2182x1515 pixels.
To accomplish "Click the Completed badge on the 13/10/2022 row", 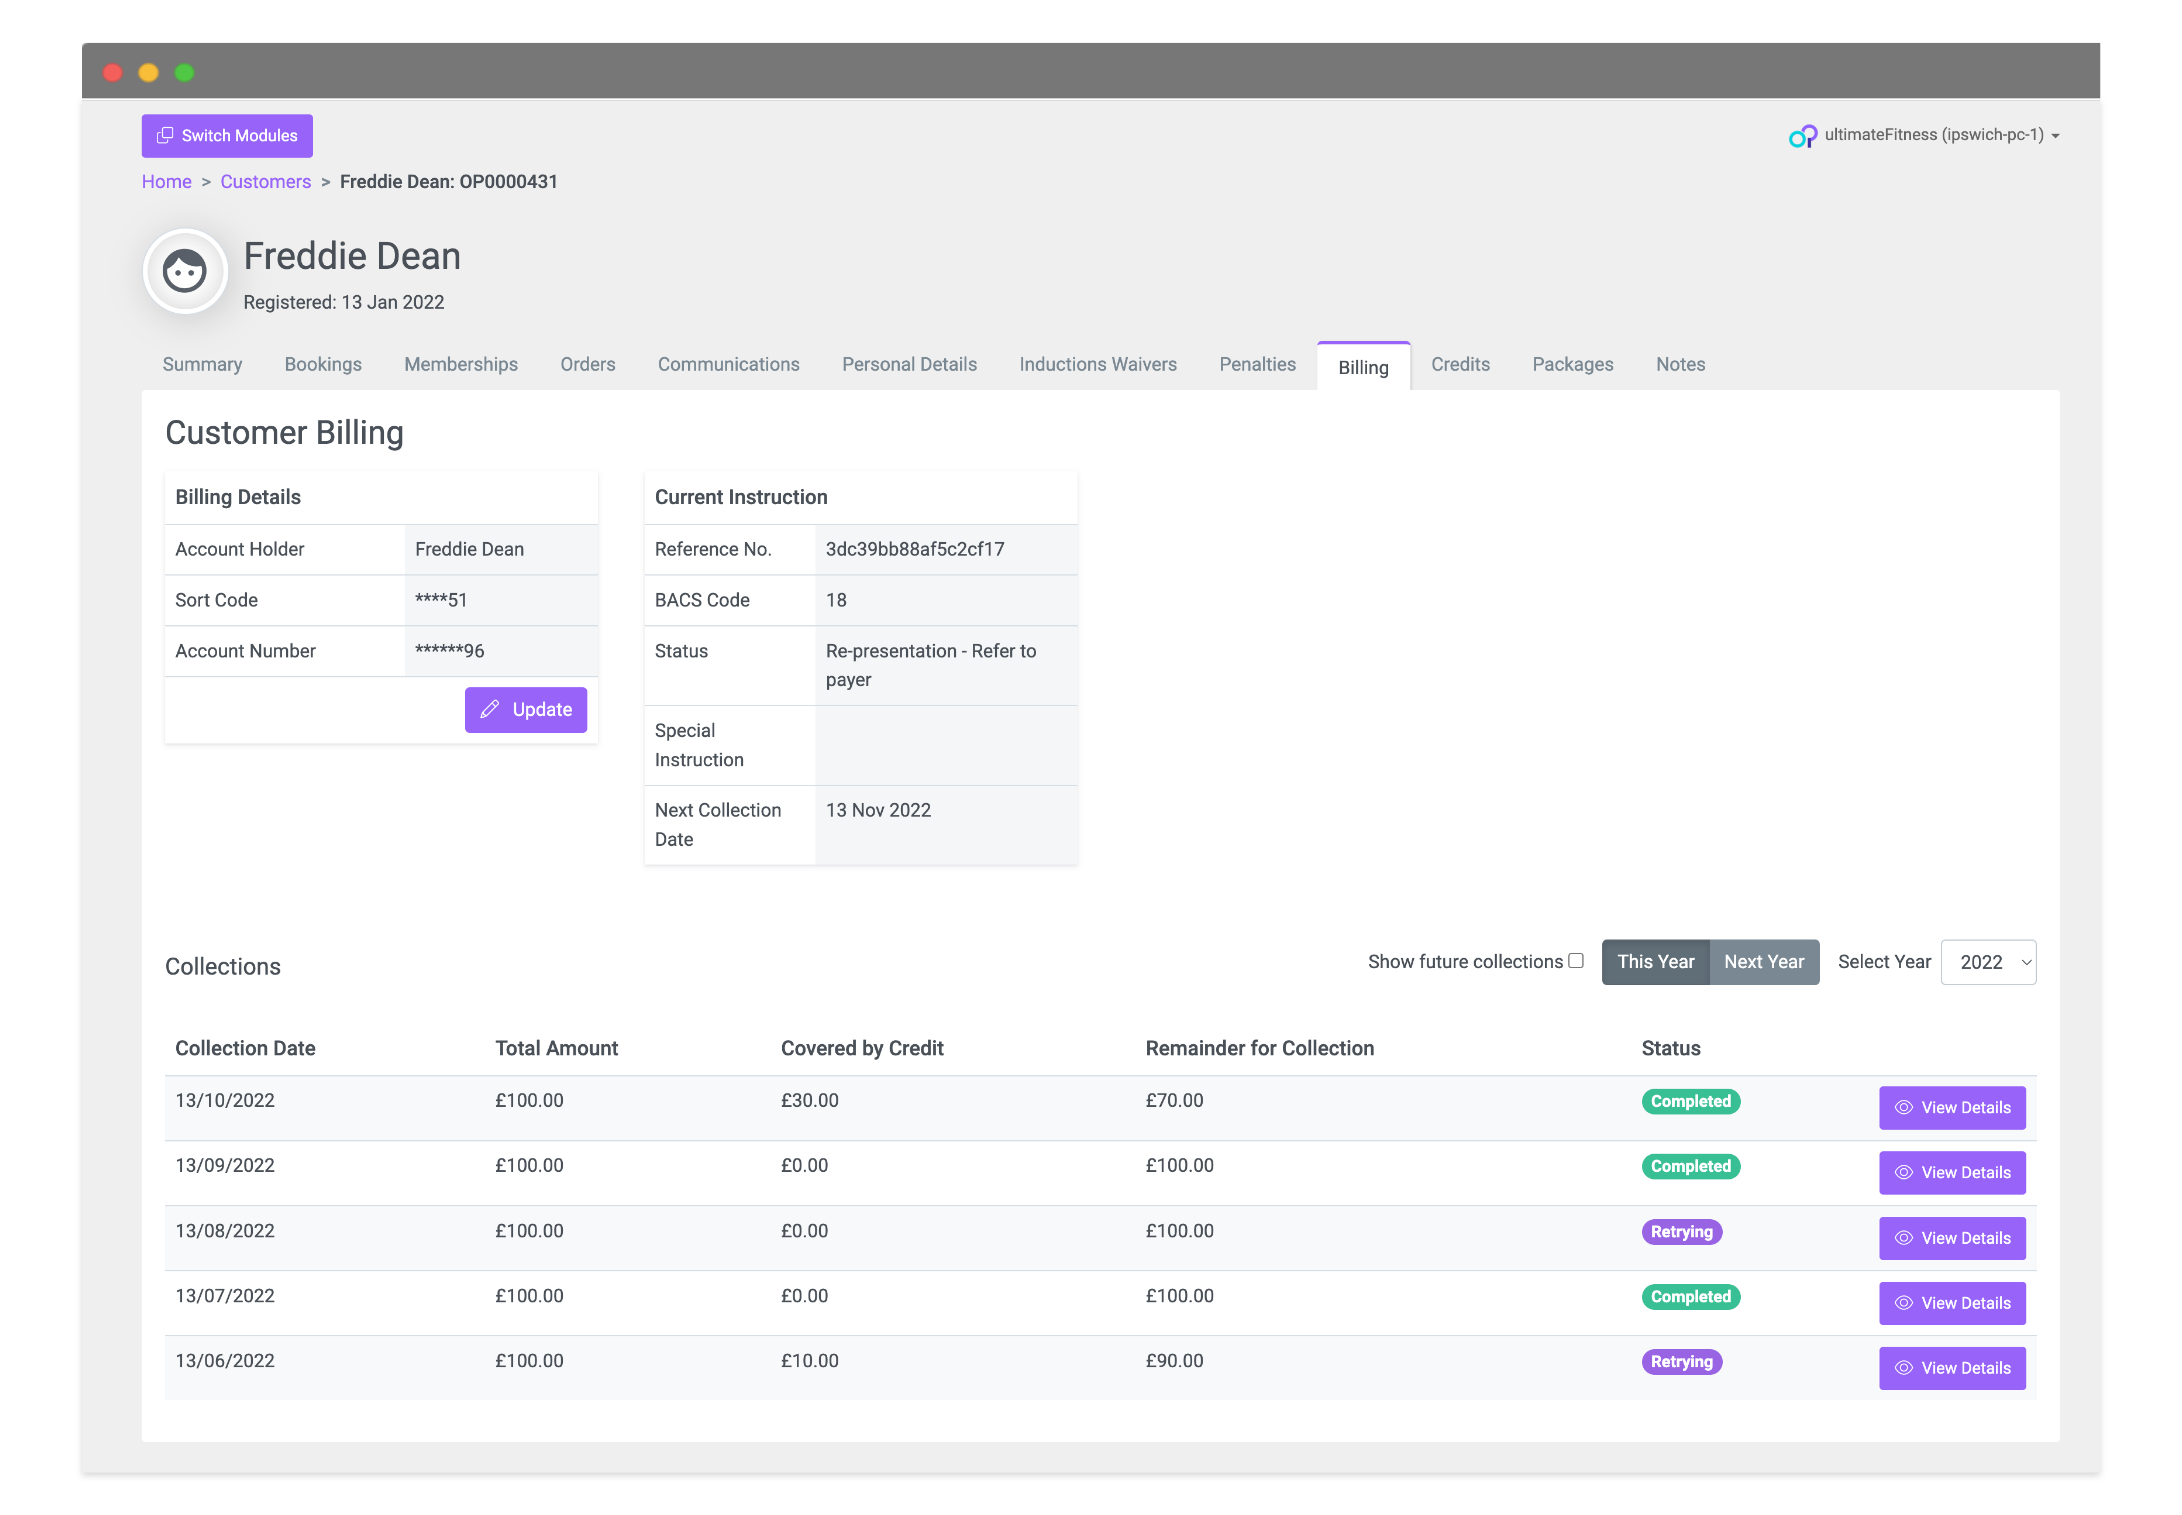I will coord(1691,1101).
